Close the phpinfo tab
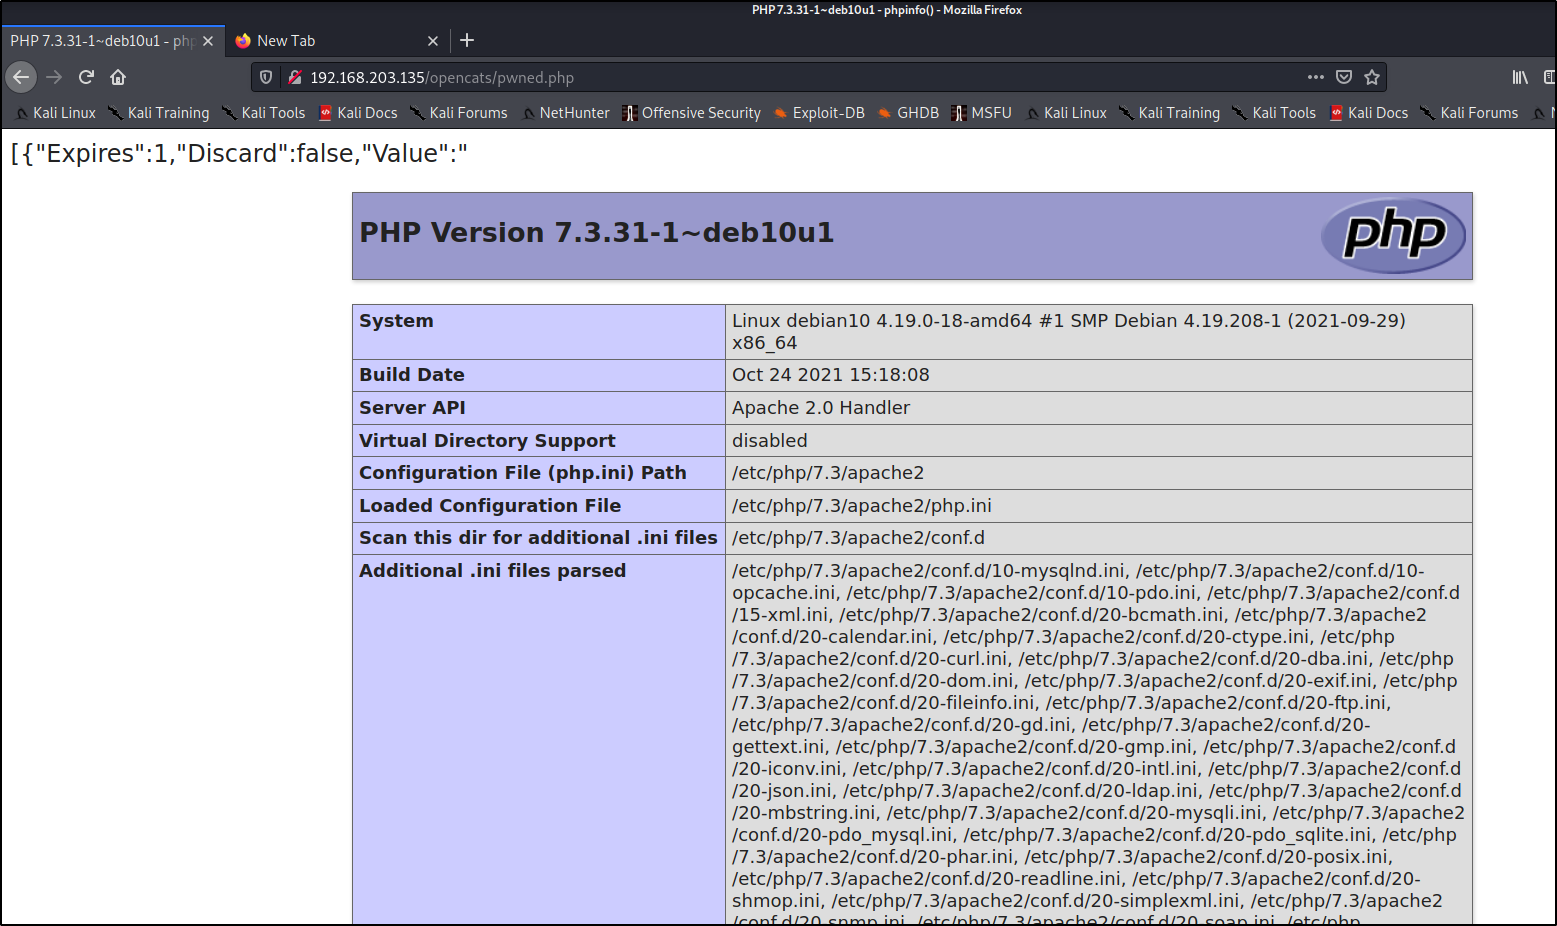 [x=208, y=41]
